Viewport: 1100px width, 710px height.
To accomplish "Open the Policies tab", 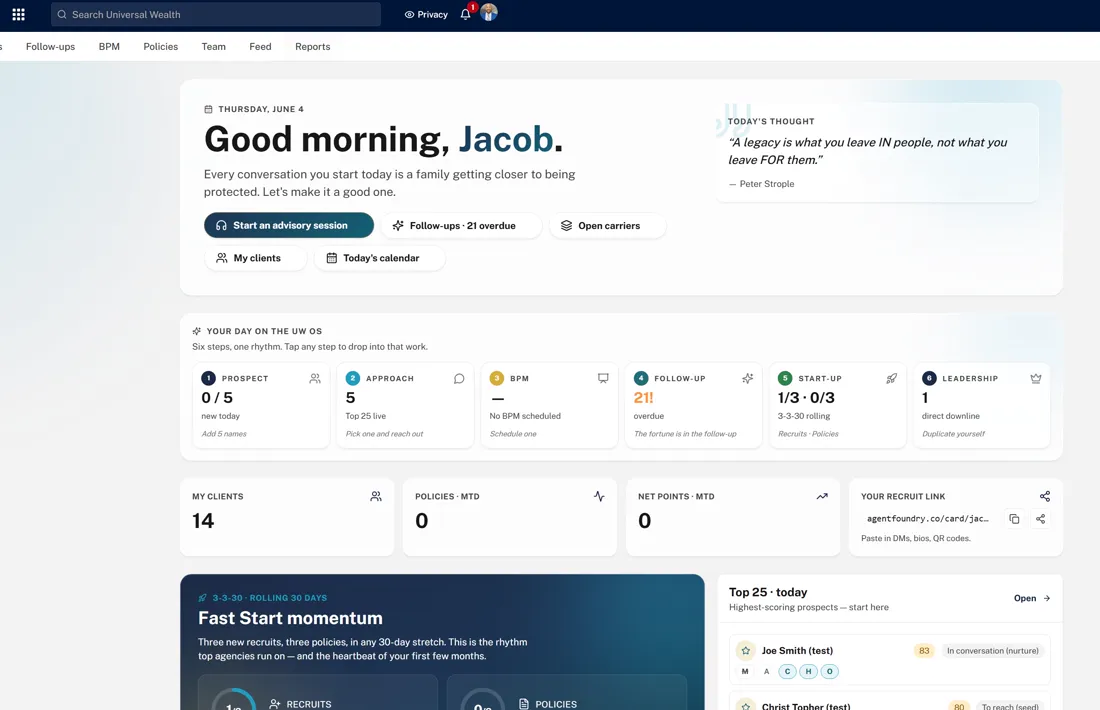I will coord(161,46).
